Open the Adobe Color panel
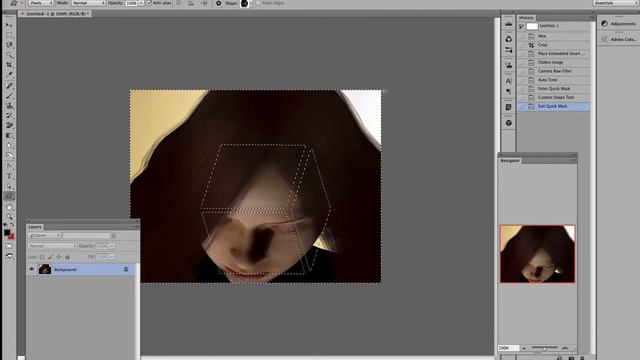 click(x=619, y=39)
